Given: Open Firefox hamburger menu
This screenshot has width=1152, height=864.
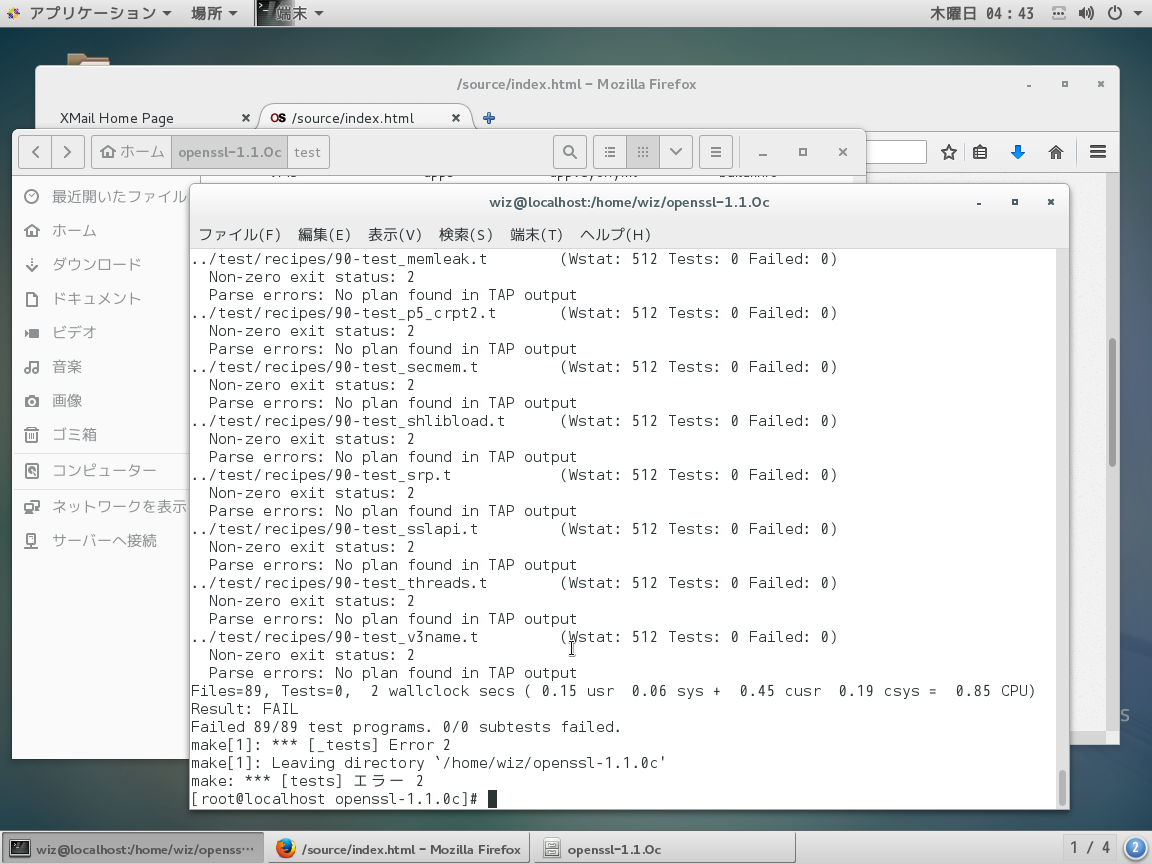Looking at the screenshot, I should (x=1098, y=152).
